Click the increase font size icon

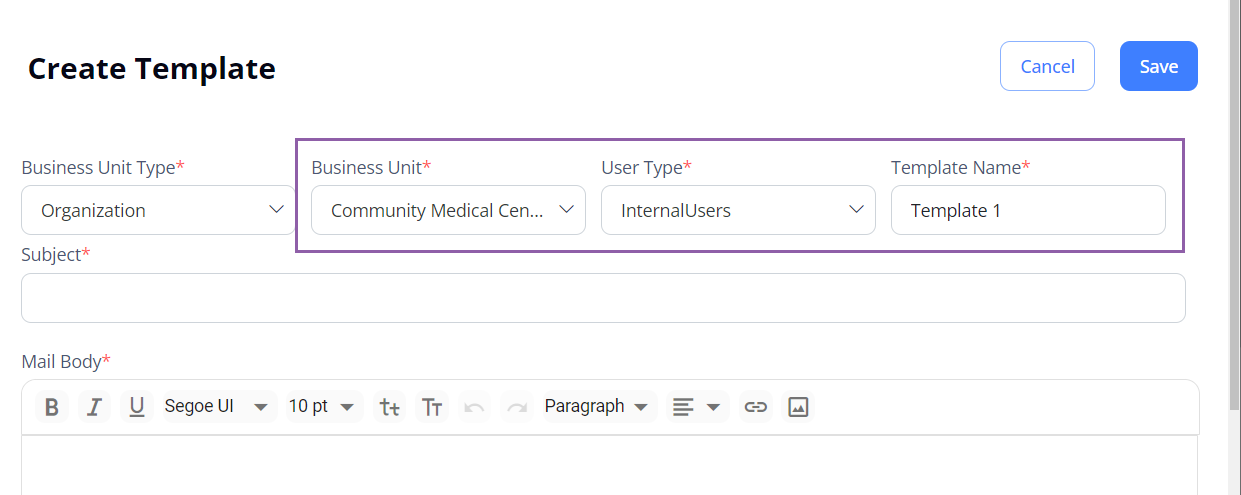click(x=432, y=407)
